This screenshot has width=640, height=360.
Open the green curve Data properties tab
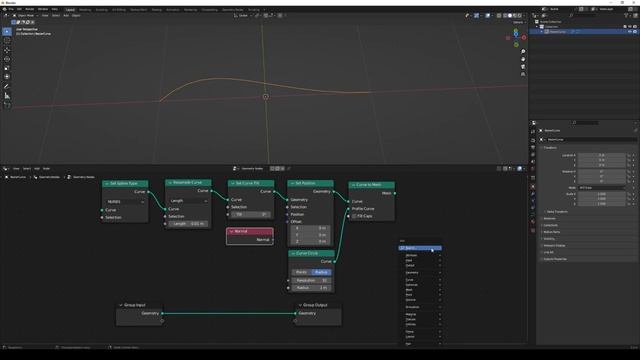click(x=533, y=215)
